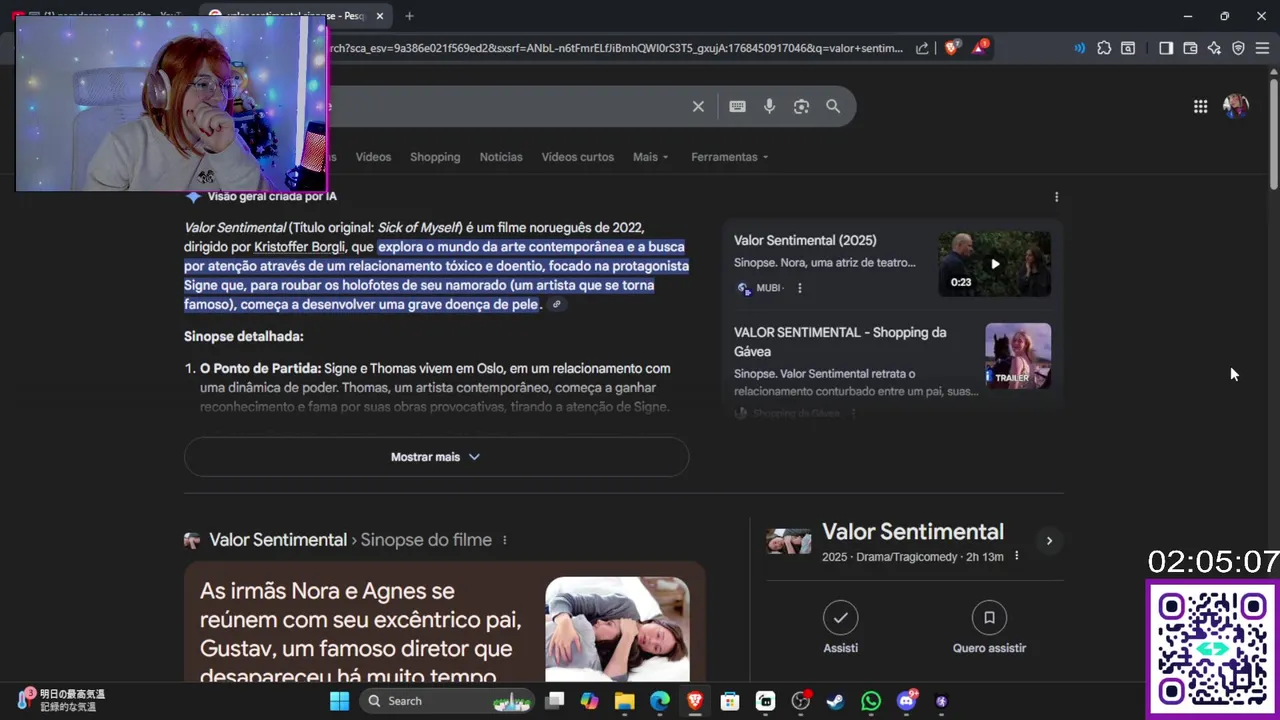1280x720 pixels.
Task: Switch to the Notícias search tab
Action: (x=501, y=157)
